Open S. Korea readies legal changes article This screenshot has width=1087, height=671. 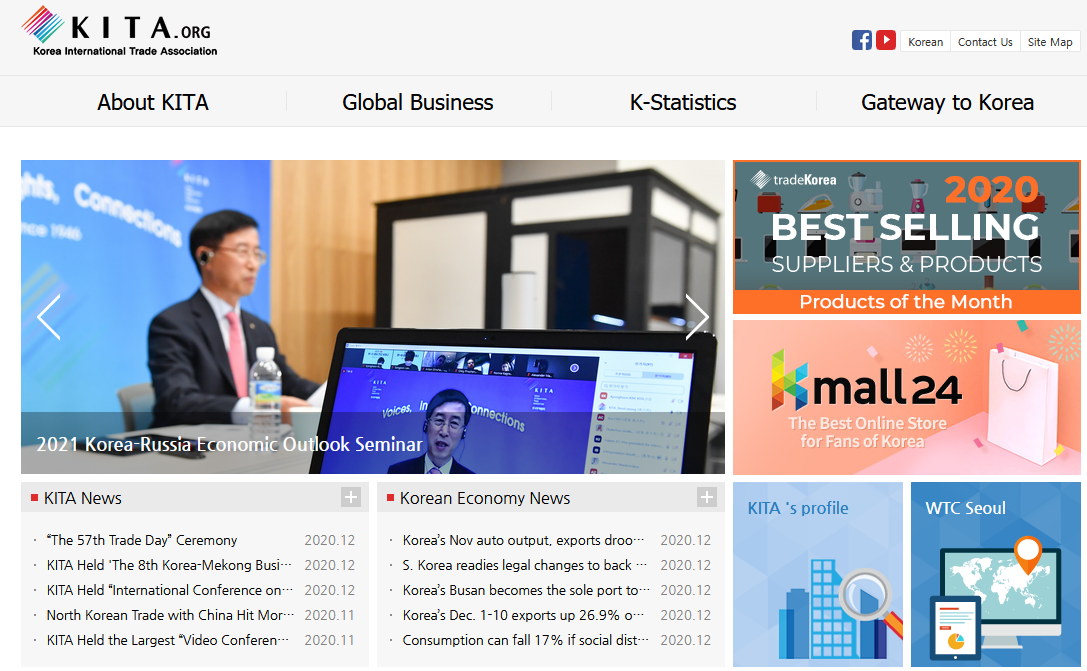tap(524, 565)
